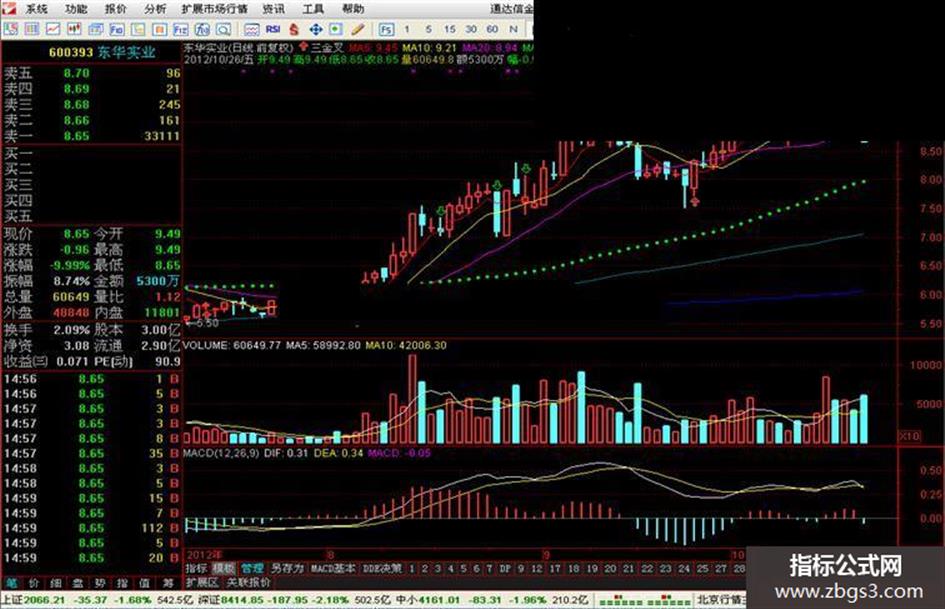The image size is (945, 609).
Task: Select the pencil drawing tool icon
Action: click(x=358, y=28)
